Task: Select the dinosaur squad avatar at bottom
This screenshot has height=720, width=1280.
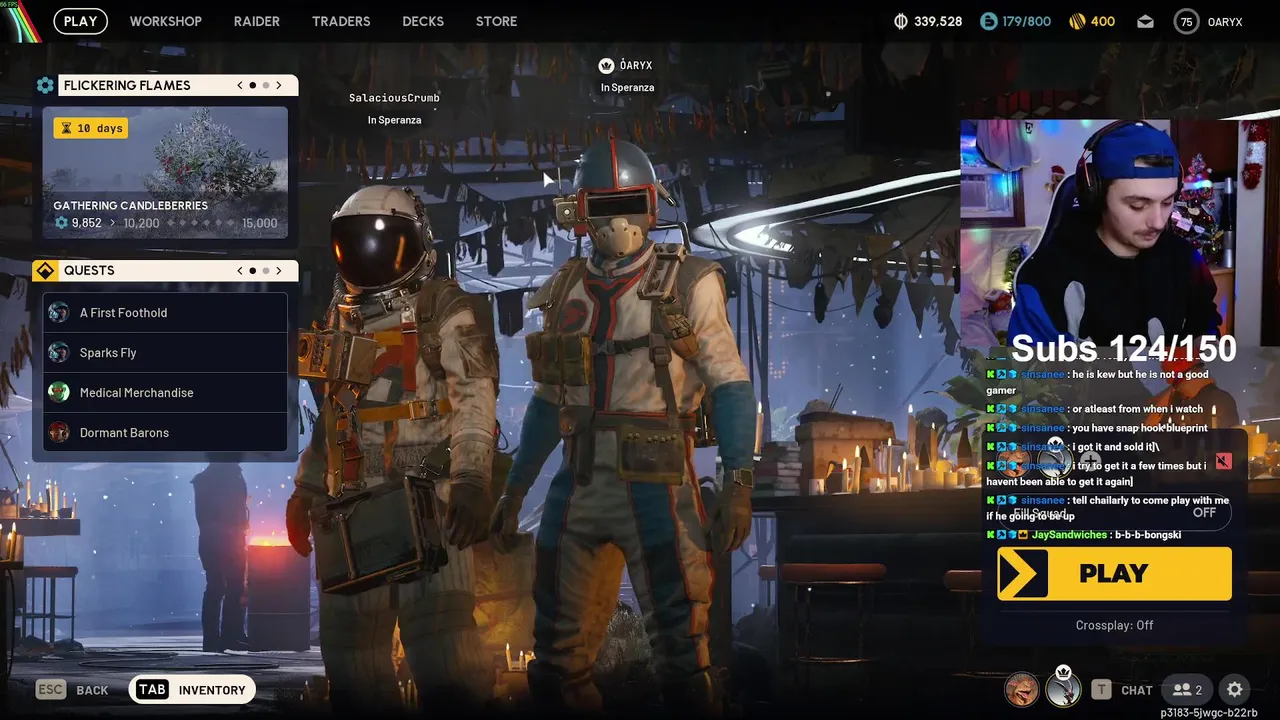Action: tap(1021, 689)
